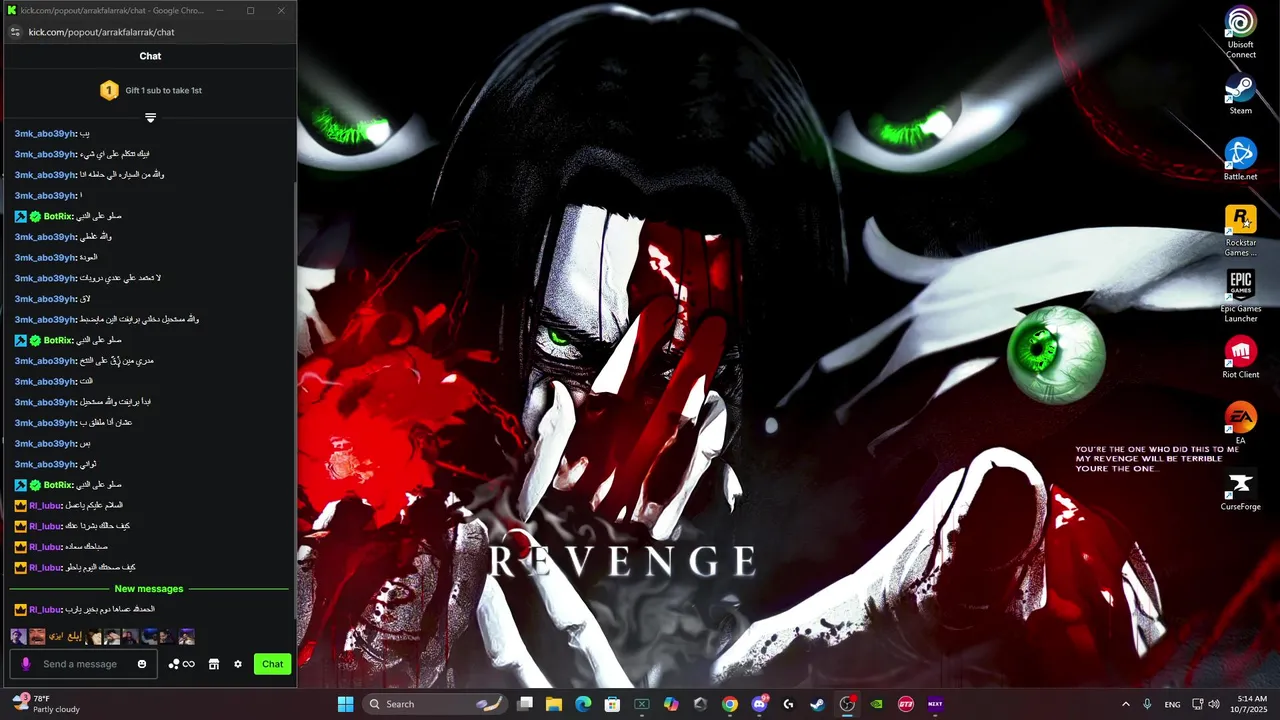Switch input language from ENG
The image size is (1280, 720).
click(1172, 704)
